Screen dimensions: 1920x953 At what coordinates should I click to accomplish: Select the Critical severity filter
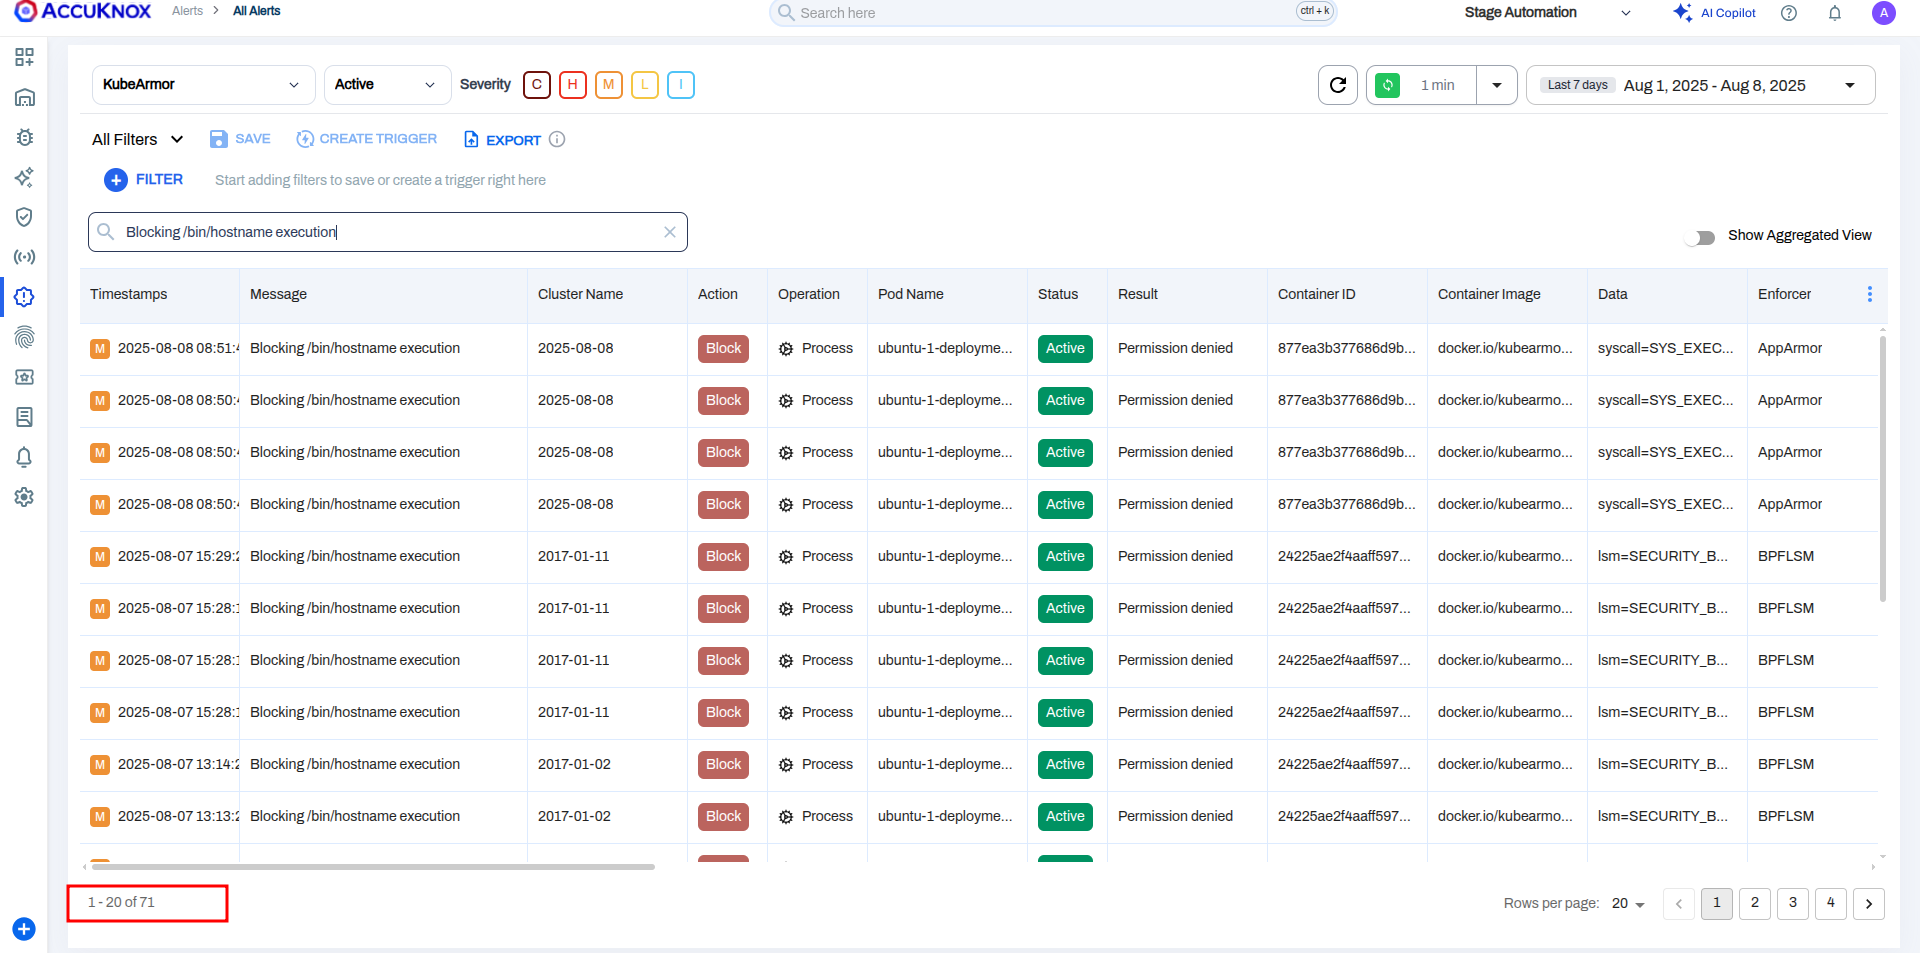click(537, 85)
